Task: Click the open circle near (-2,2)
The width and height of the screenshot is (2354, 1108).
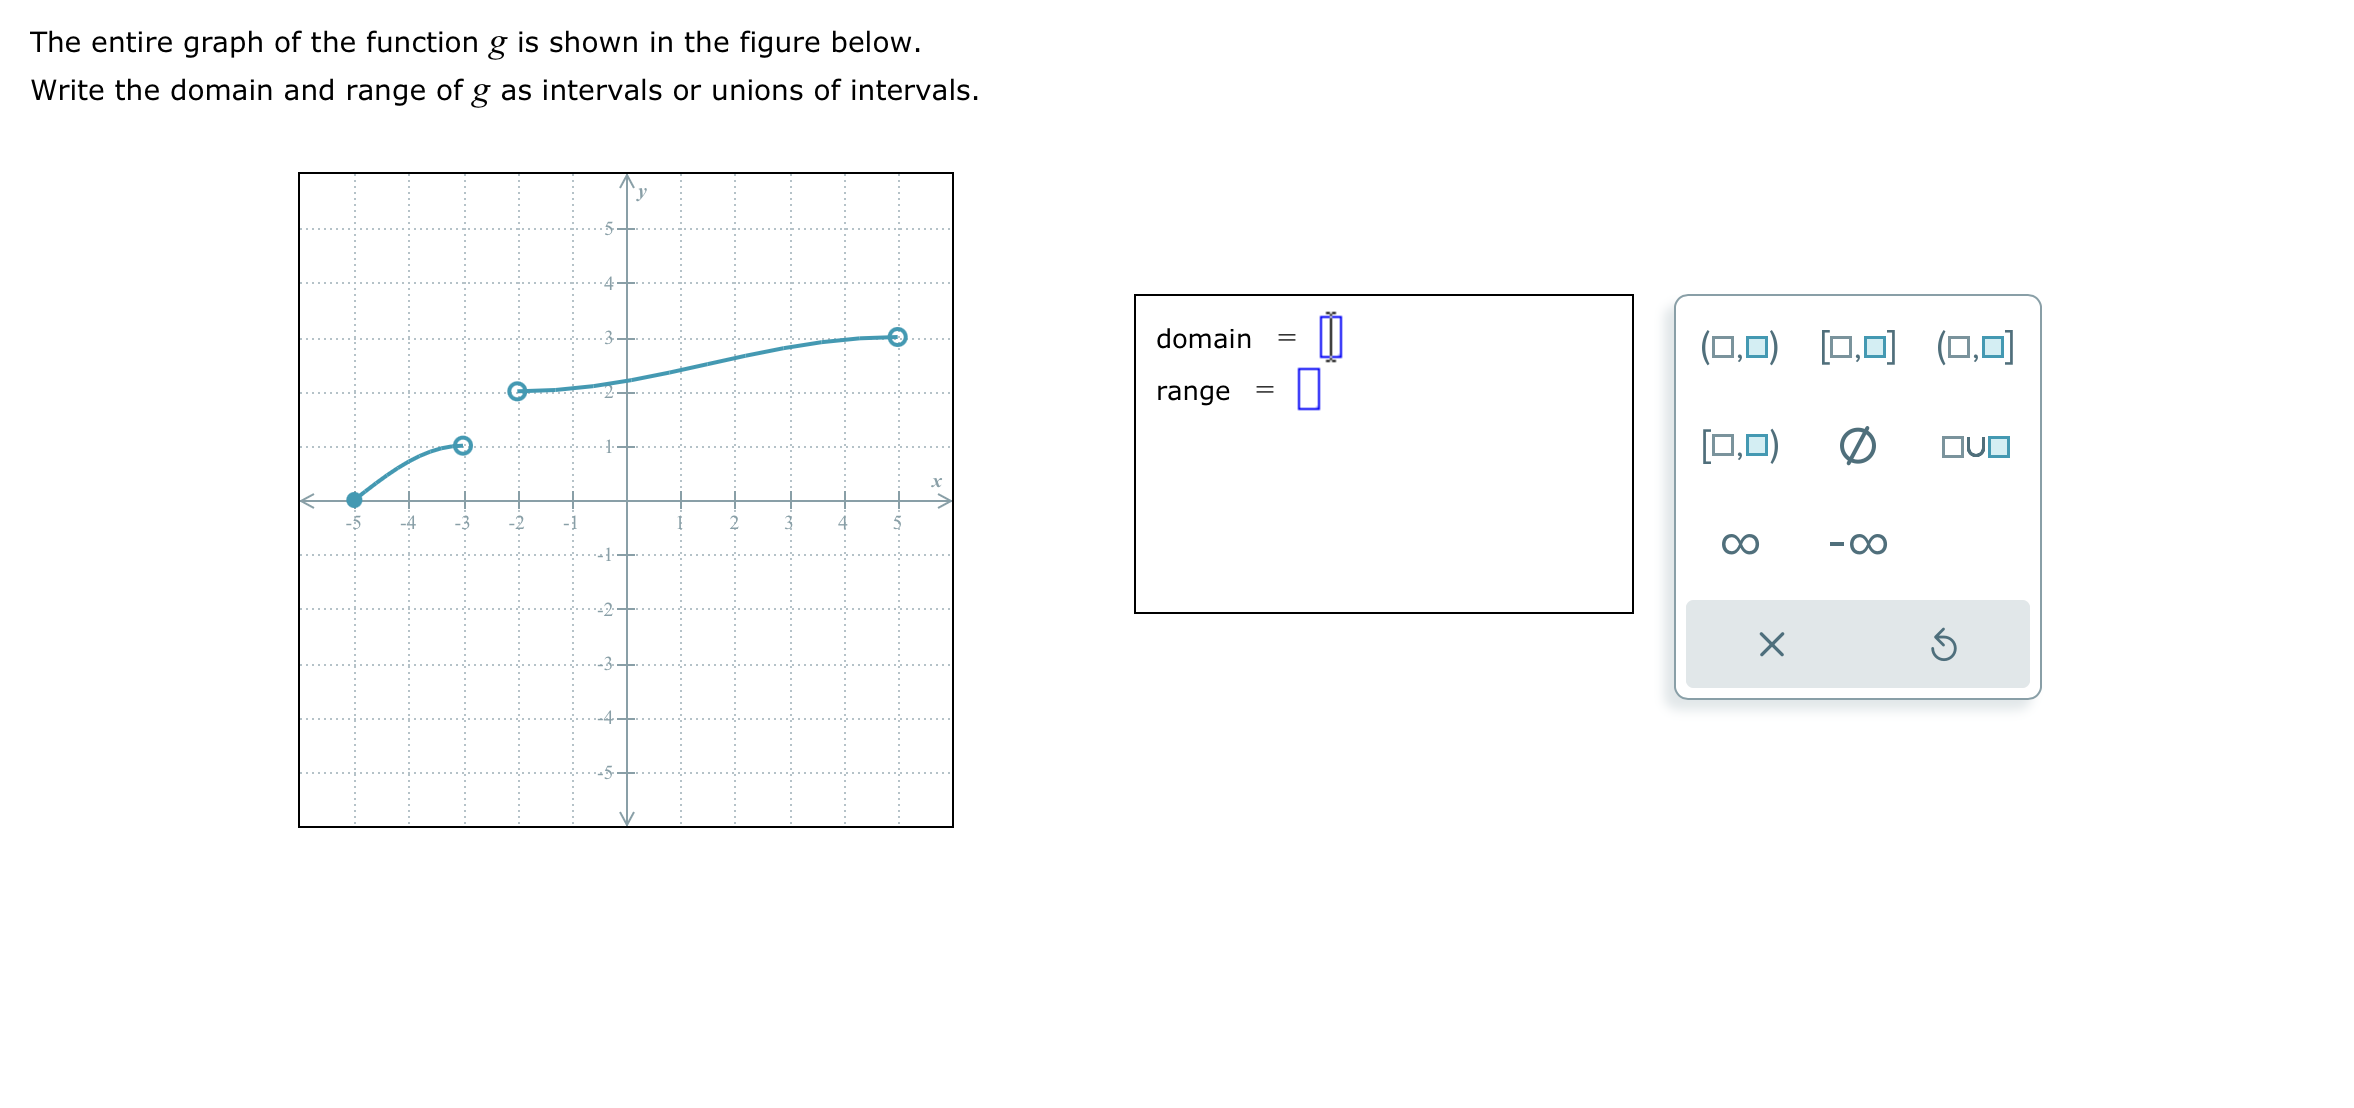Action: tap(518, 391)
